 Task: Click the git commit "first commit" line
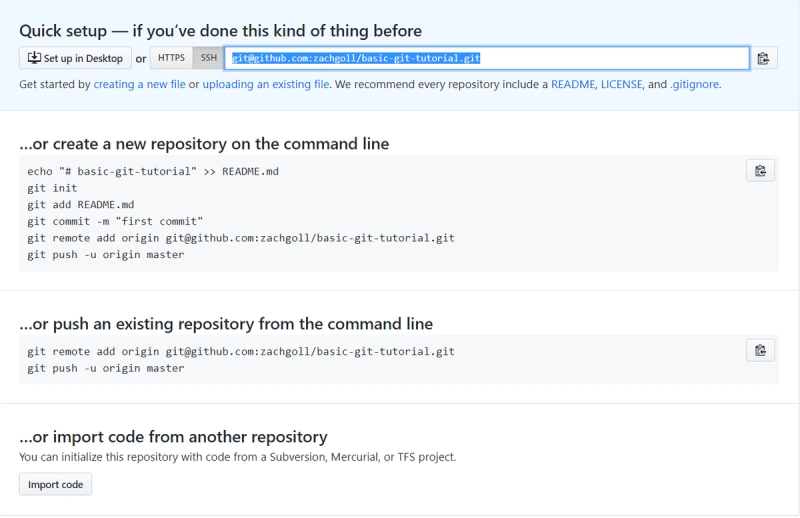[x=116, y=221]
